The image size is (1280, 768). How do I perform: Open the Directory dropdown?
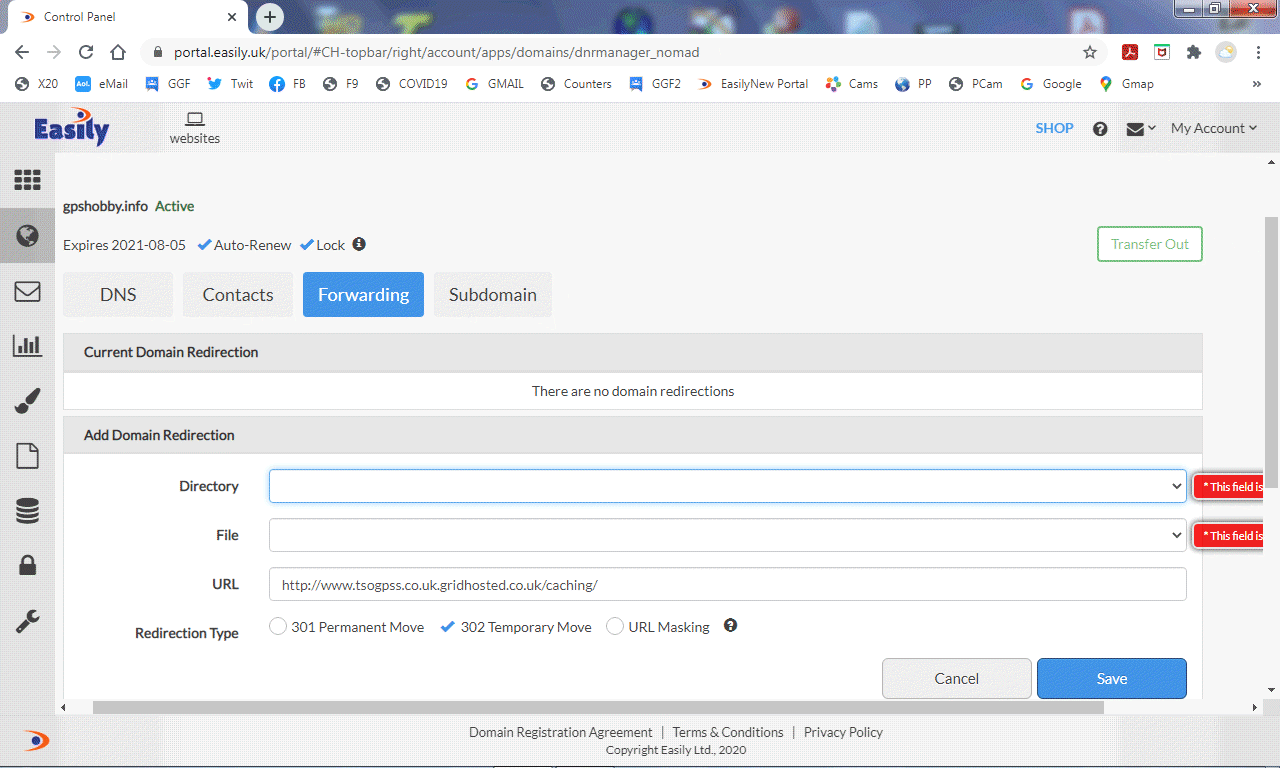pyautogui.click(x=728, y=486)
